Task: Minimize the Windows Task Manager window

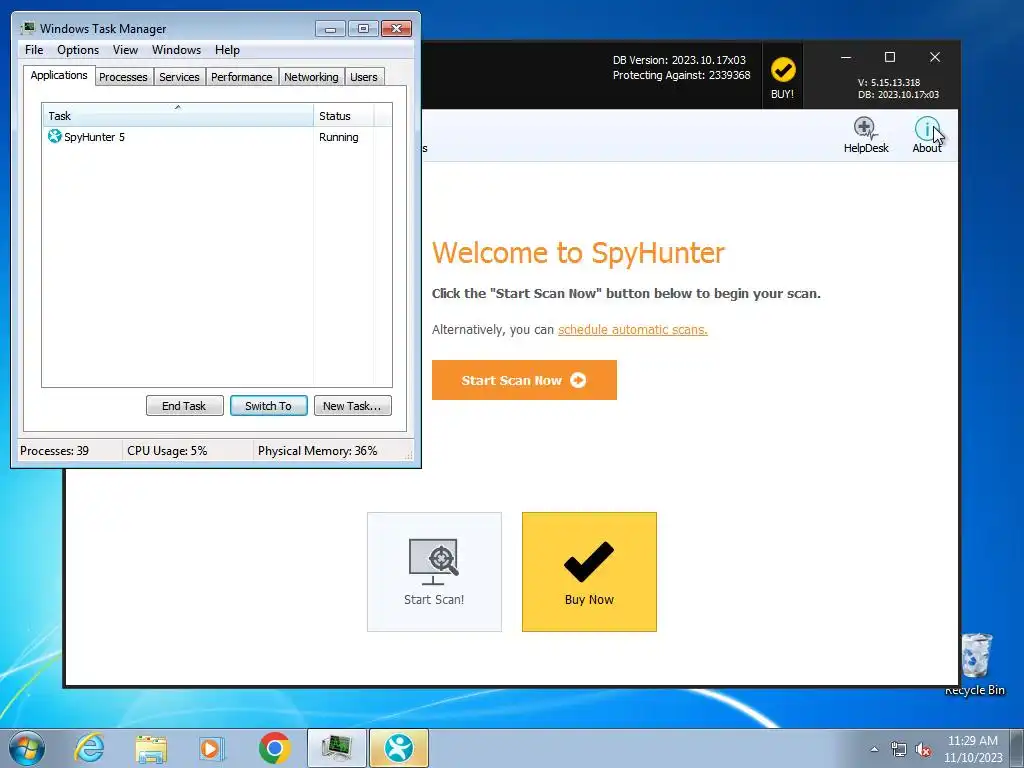Action: [330, 29]
